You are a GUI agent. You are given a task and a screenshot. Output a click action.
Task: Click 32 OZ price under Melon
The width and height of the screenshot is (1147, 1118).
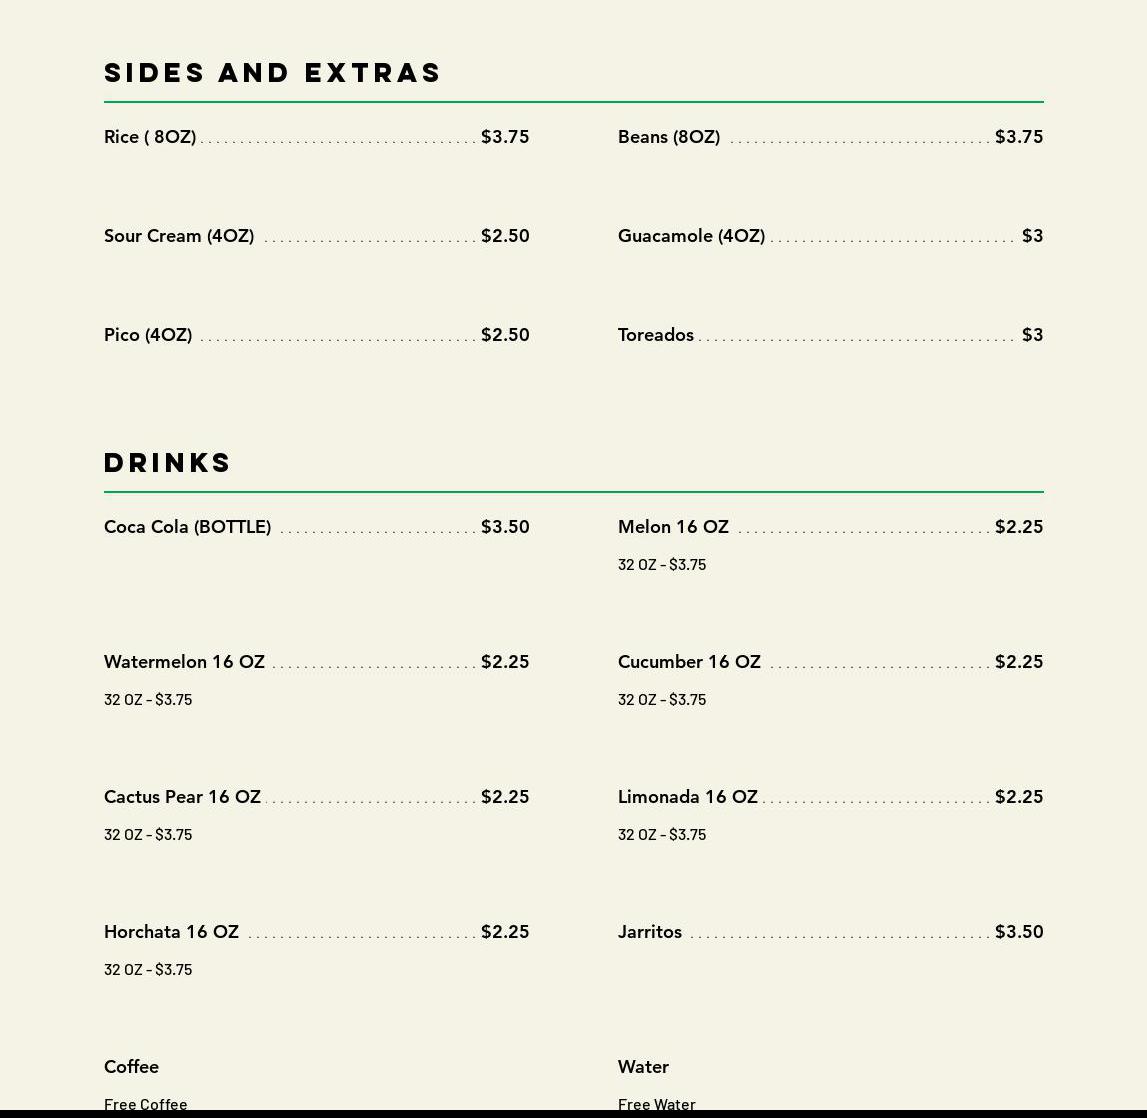pyautogui.click(x=662, y=564)
